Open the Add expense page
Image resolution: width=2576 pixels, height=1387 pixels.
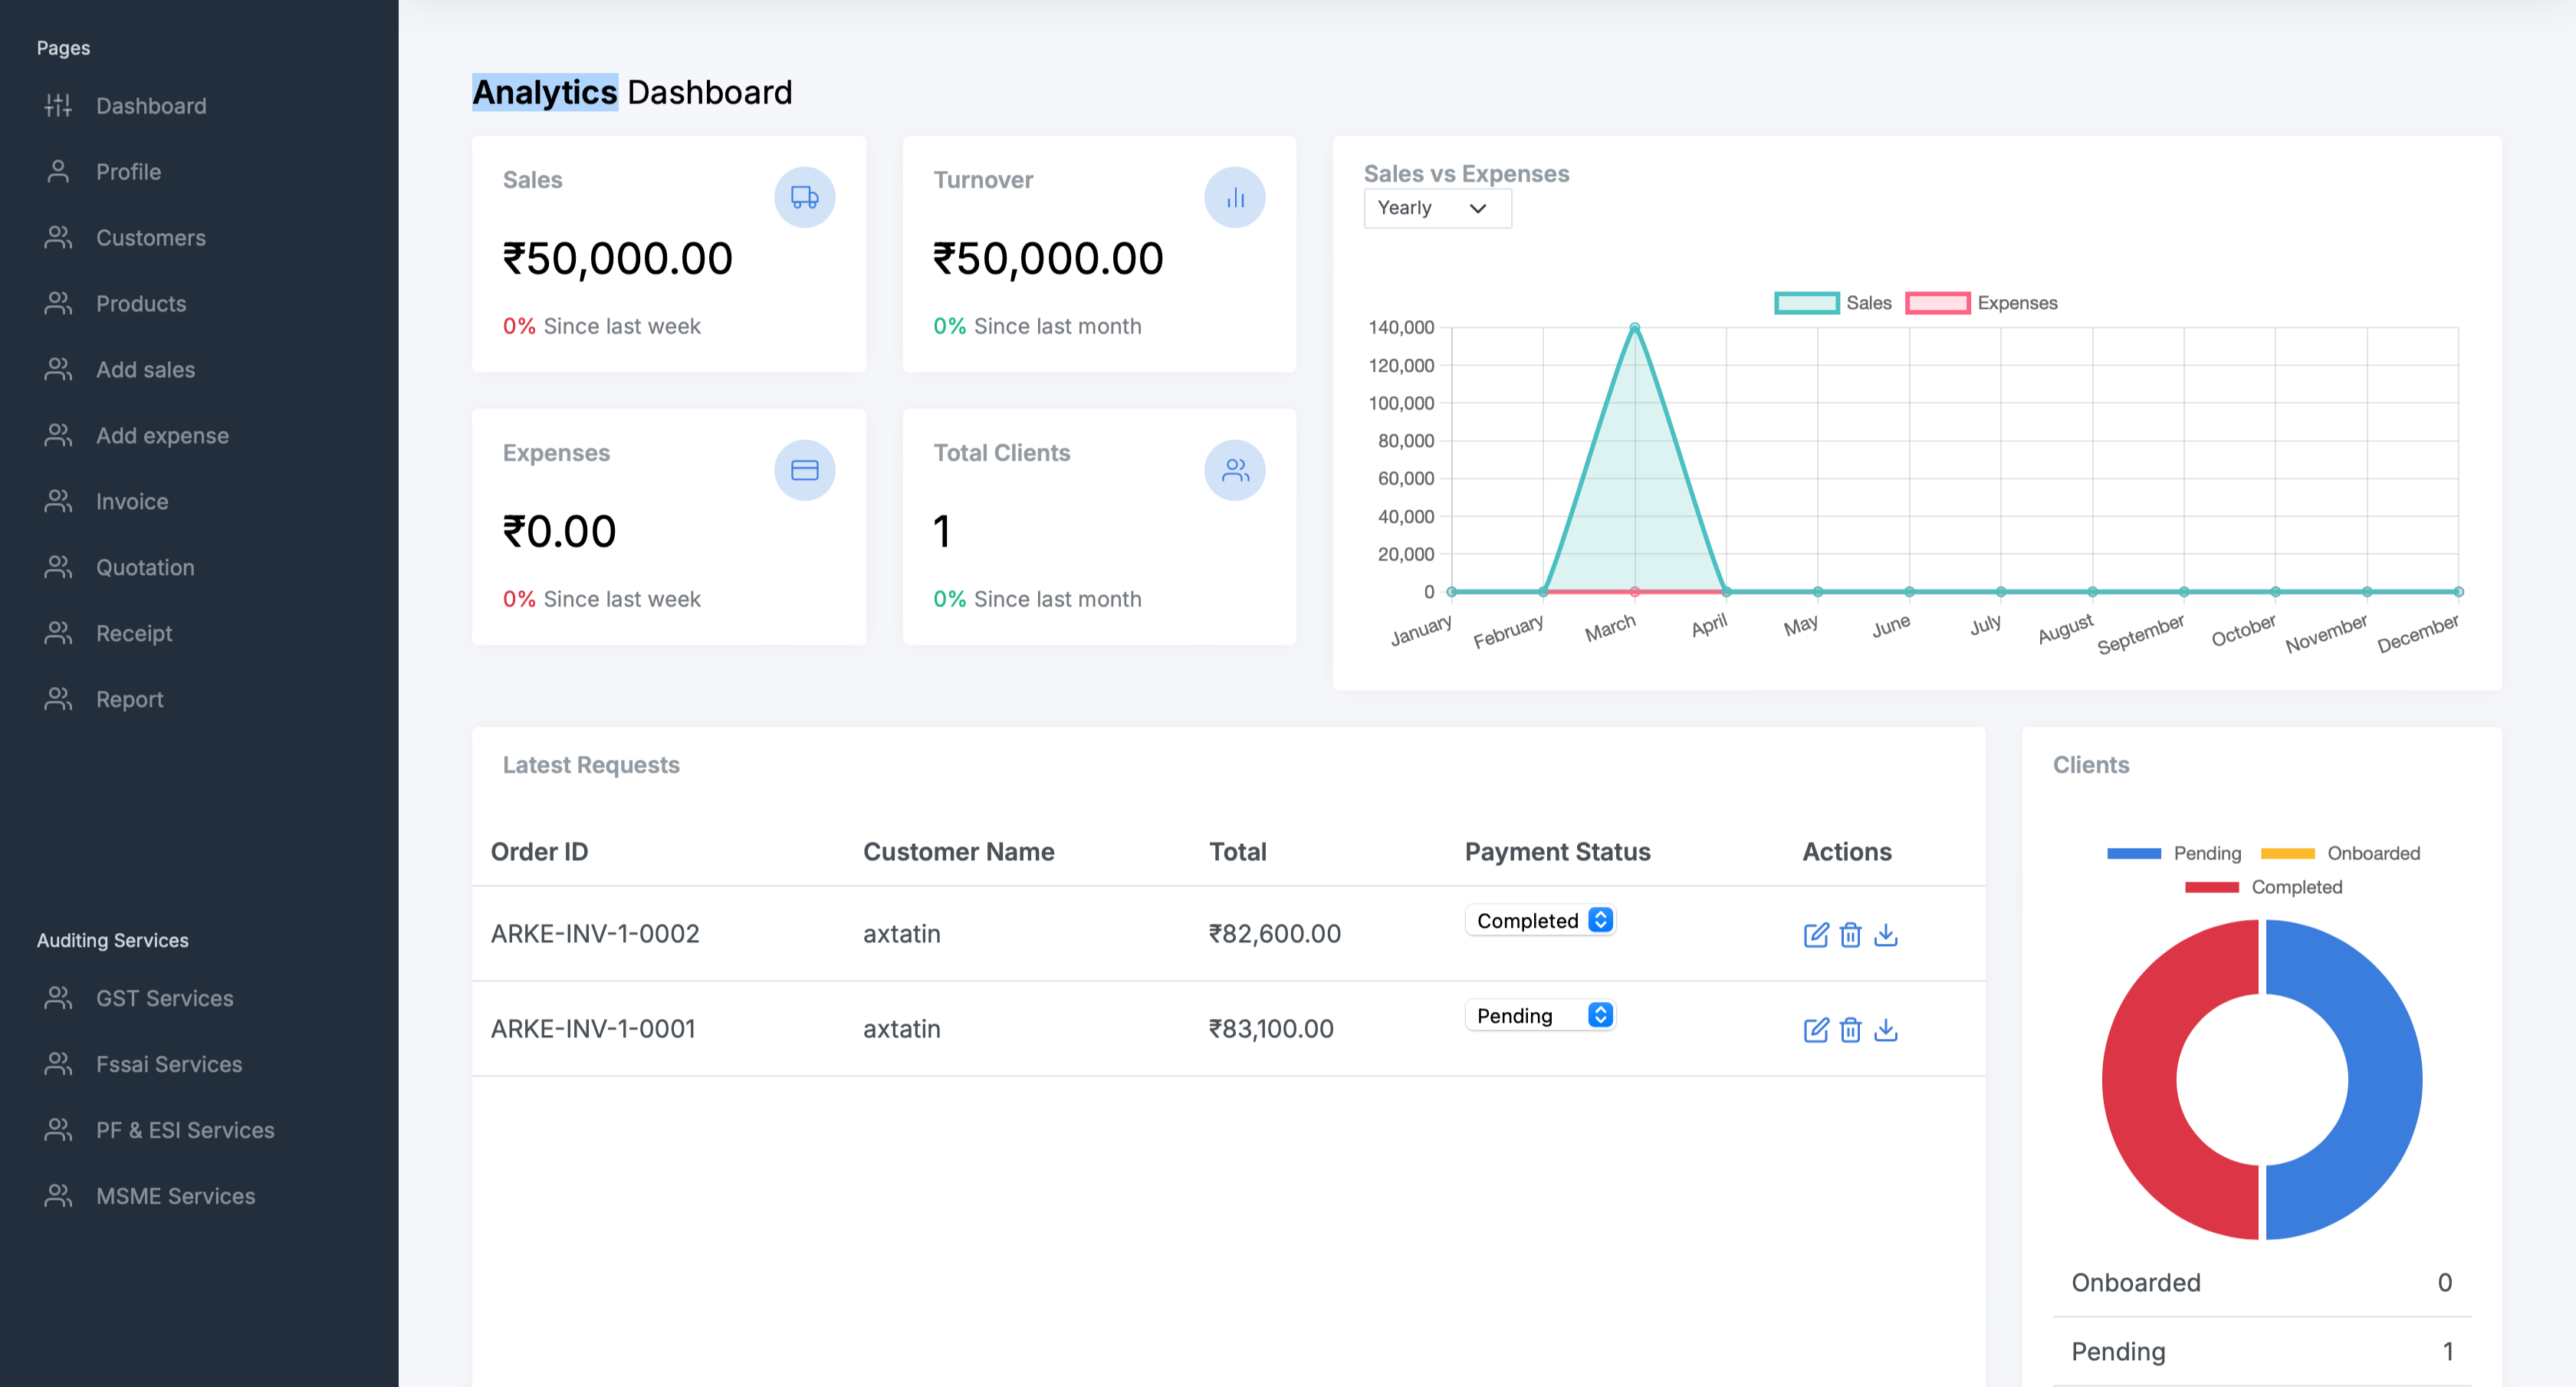click(162, 435)
